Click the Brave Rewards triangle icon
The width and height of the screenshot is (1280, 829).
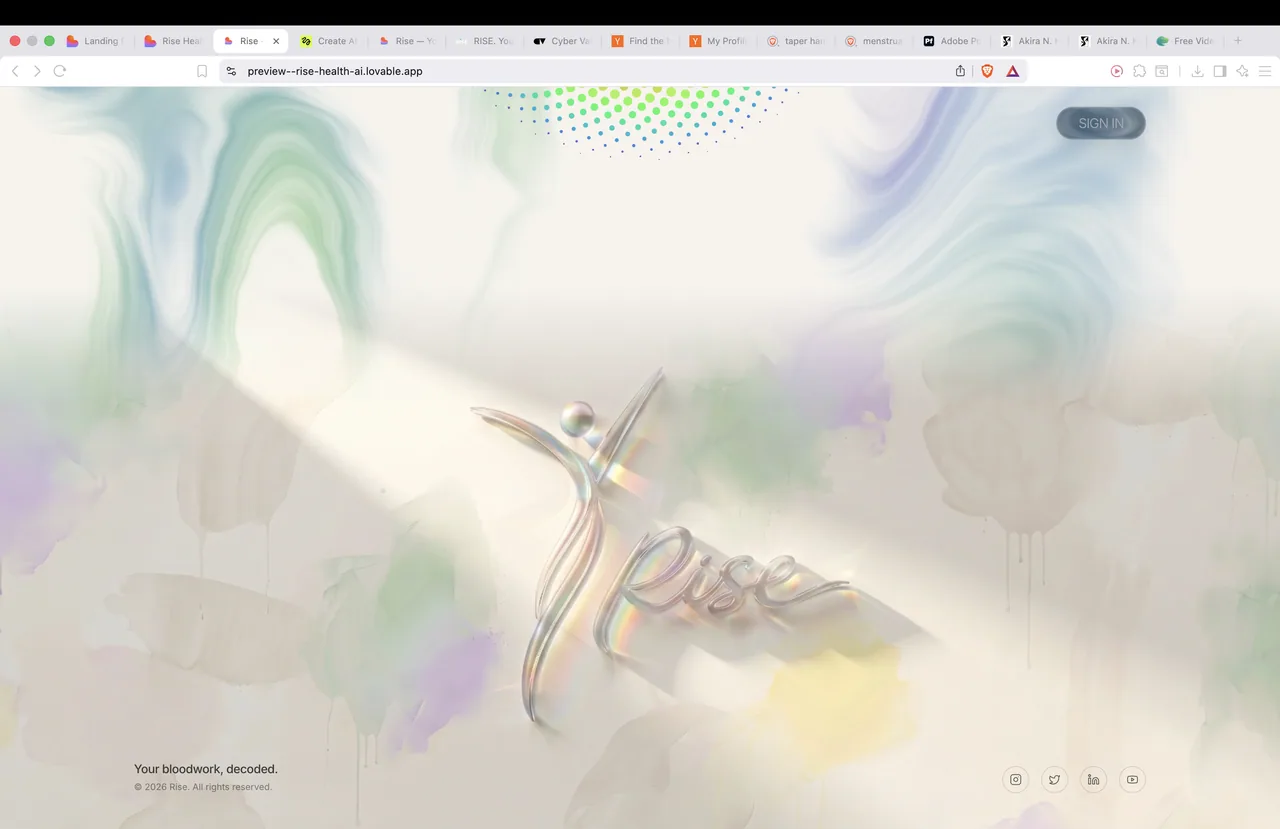tap(1013, 71)
